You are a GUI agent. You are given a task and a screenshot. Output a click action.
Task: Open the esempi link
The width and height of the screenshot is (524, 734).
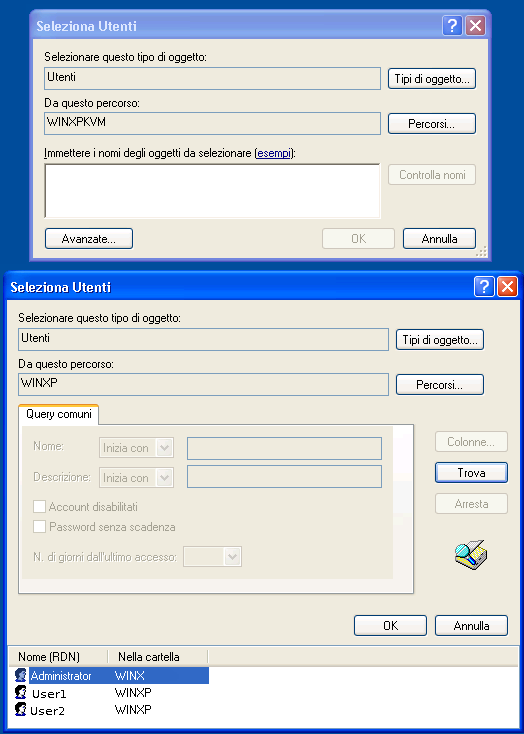[274, 153]
